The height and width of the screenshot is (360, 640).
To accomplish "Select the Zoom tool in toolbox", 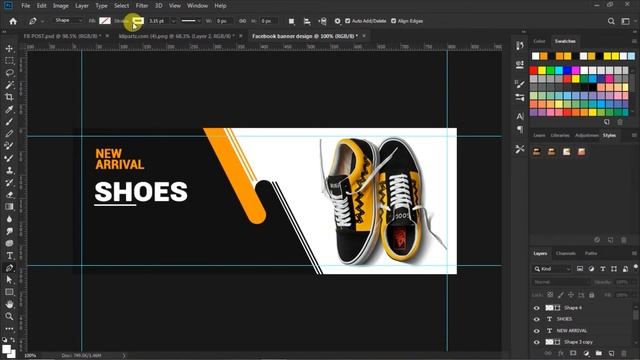I will tap(9, 316).
